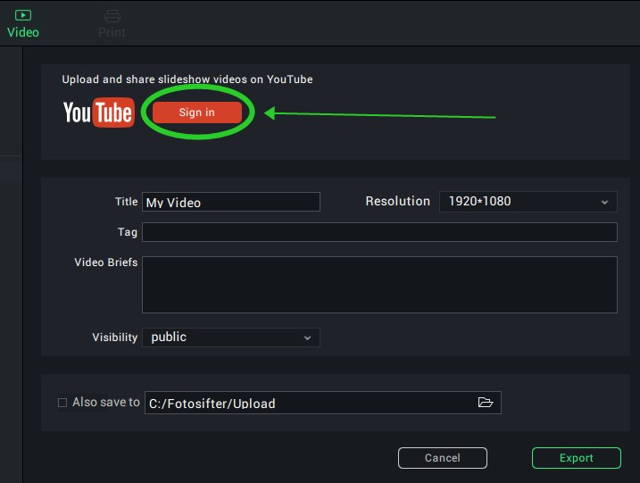The image size is (640, 483).
Task: Click the YouTube logo
Action: 99,112
